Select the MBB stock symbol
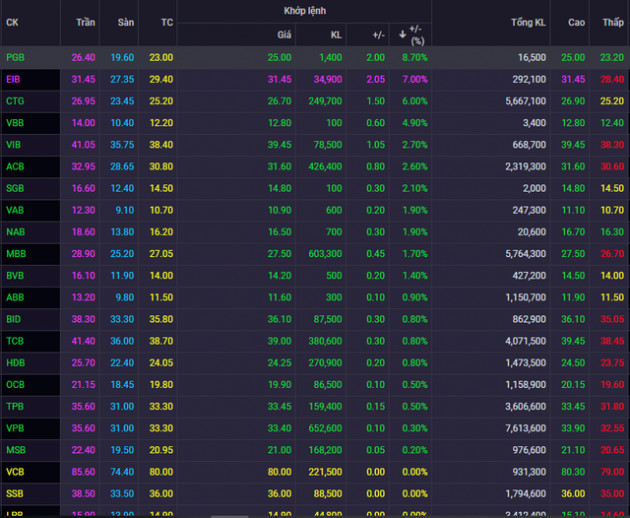Image resolution: width=630 pixels, height=518 pixels. (16, 254)
